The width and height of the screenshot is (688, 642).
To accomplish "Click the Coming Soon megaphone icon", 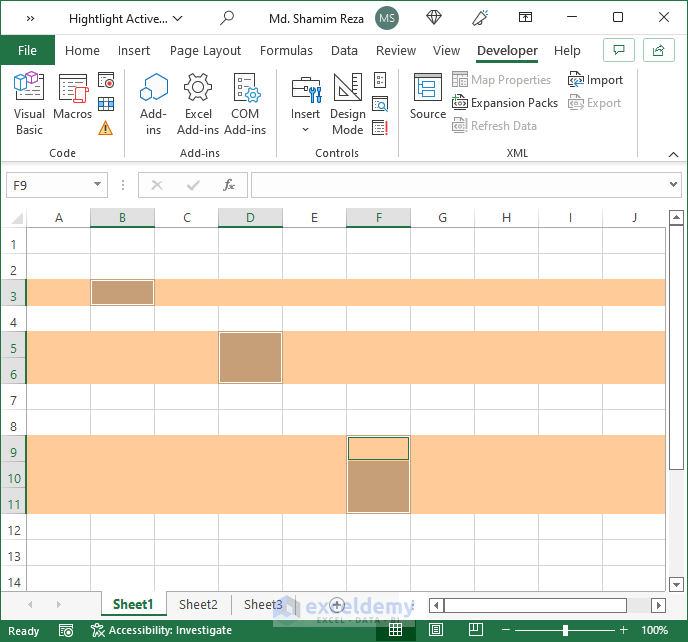I will click(x=480, y=18).
